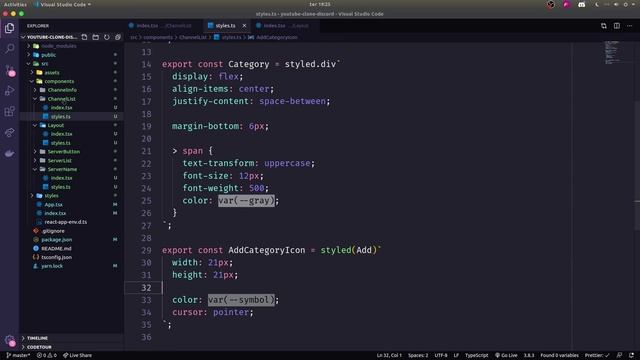Open Docker view in activity bar
640x360 pixels.
click(x=9, y=153)
